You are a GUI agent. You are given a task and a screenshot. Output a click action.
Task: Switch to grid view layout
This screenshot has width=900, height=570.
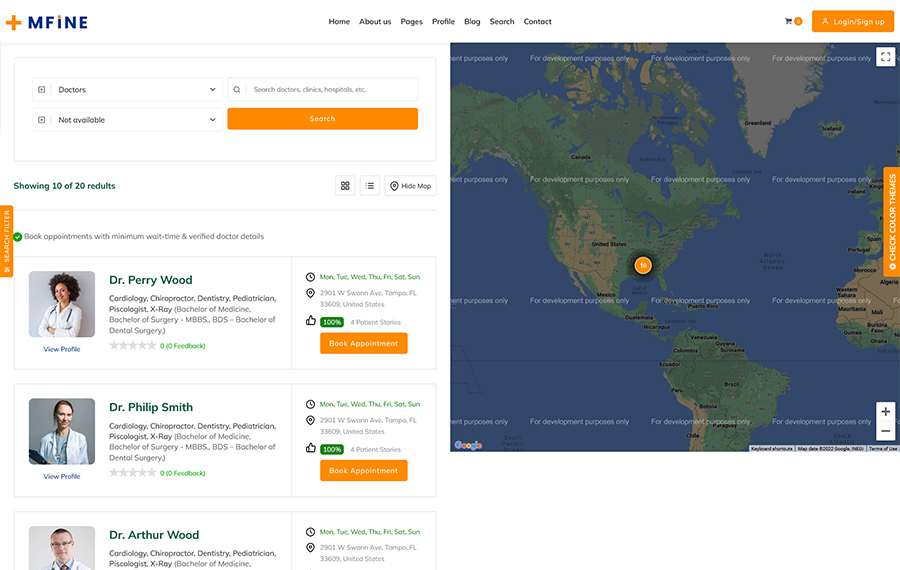coord(345,186)
